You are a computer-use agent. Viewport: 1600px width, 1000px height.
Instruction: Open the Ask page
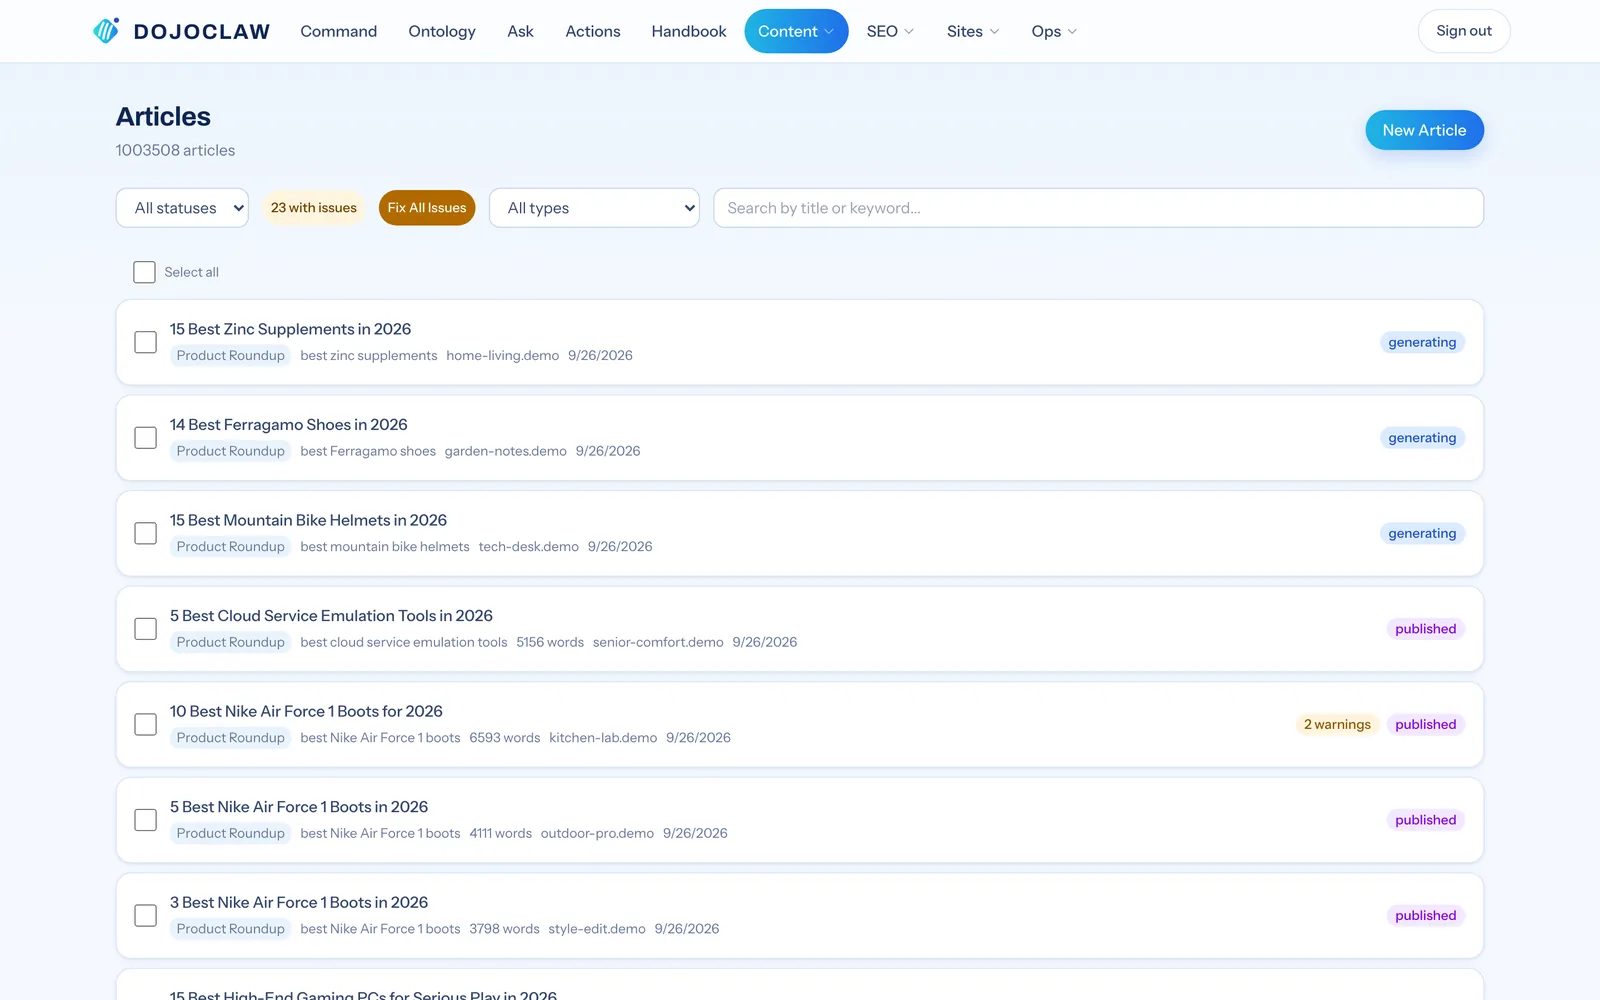(x=520, y=31)
